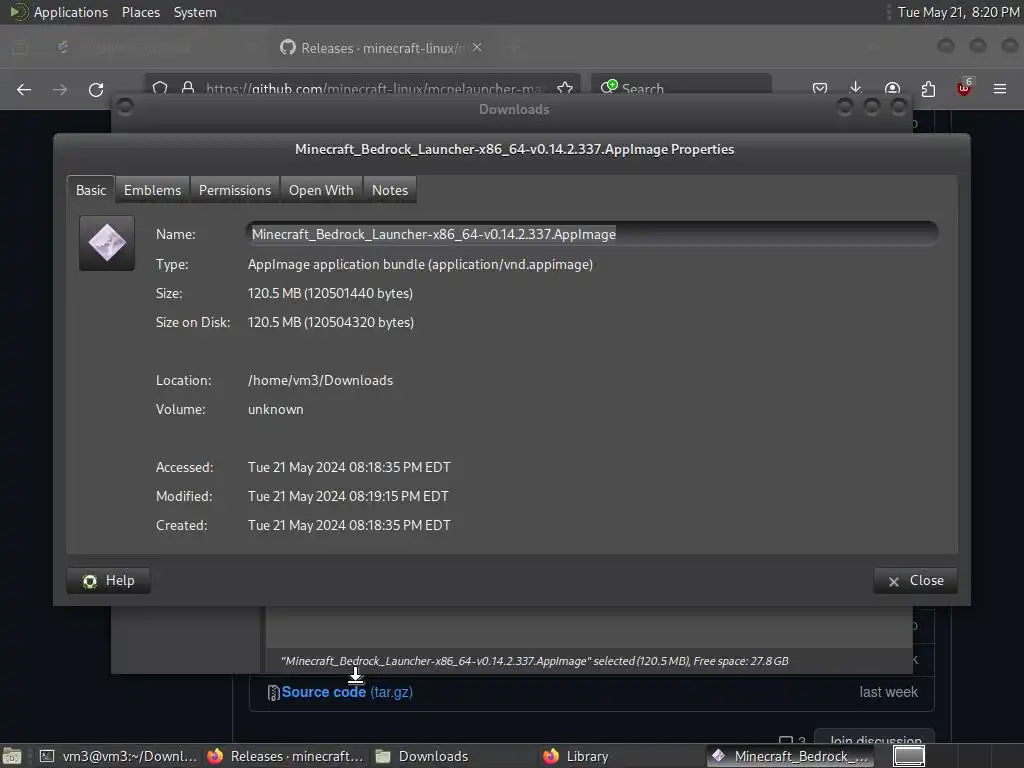Click the Name input field
The width and height of the screenshot is (1024, 768).
click(592, 234)
